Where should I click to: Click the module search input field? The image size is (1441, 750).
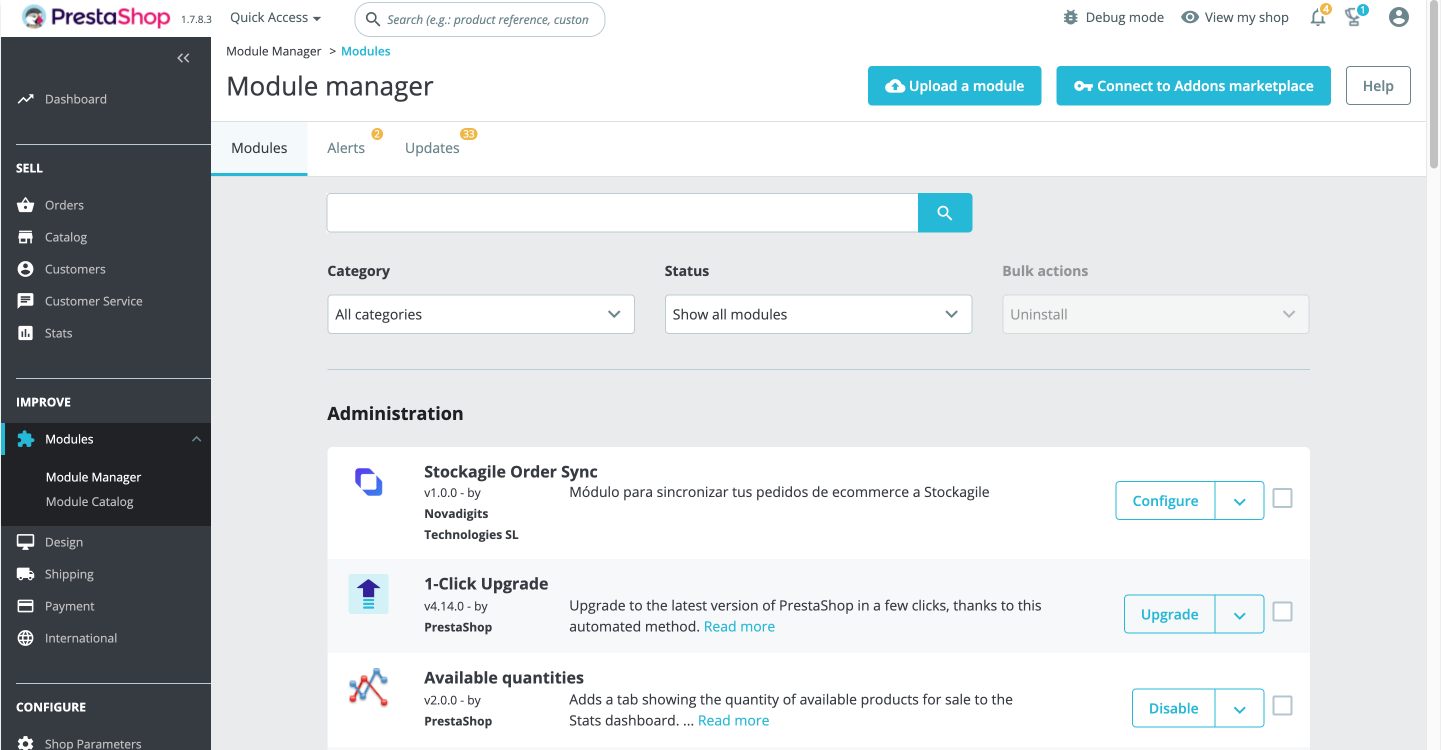[623, 213]
